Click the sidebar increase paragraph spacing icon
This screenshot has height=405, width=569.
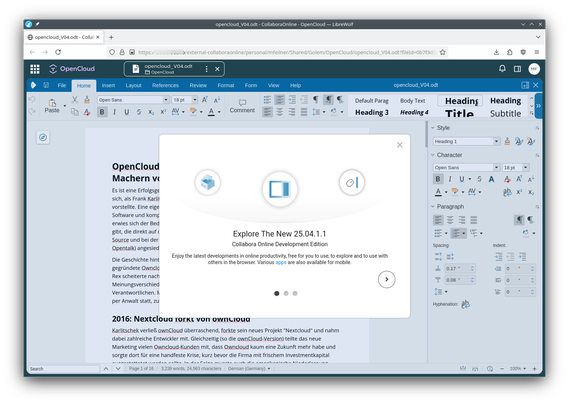click(438, 257)
